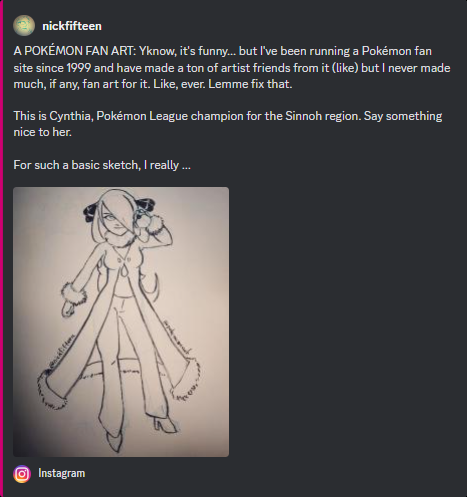The image size is (467, 497).
Task: Click the Instagram logo icon
Action: pyautogui.click(x=22, y=474)
